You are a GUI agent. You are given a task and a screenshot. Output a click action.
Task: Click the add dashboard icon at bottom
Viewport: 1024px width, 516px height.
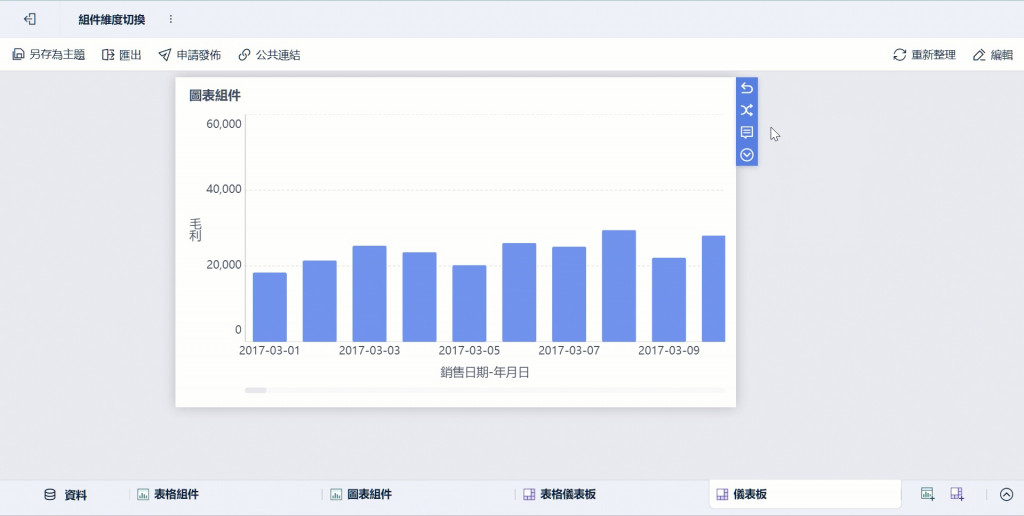957,494
